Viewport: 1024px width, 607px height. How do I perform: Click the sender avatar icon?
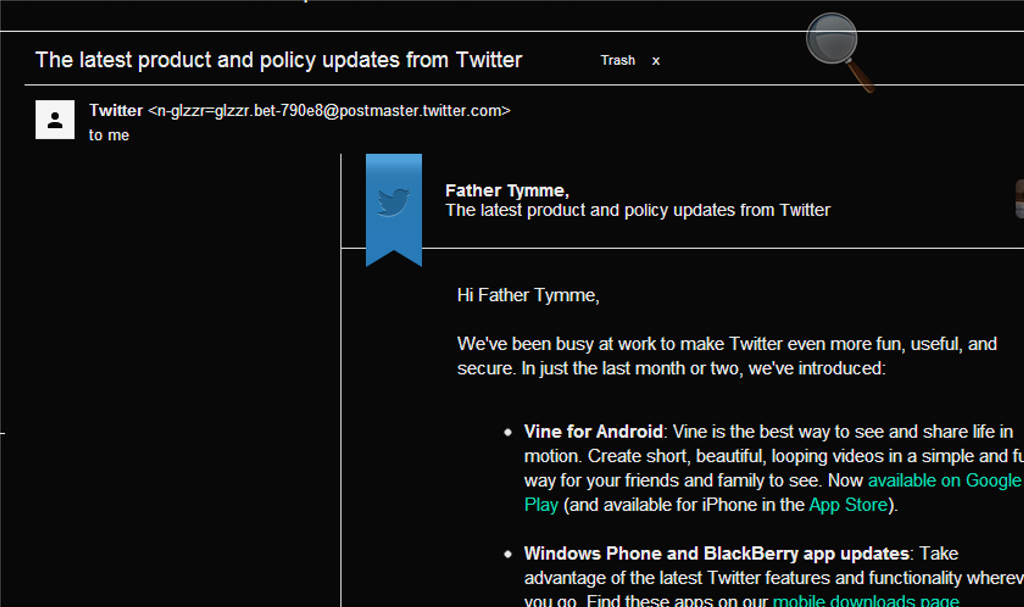click(x=55, y=120)
